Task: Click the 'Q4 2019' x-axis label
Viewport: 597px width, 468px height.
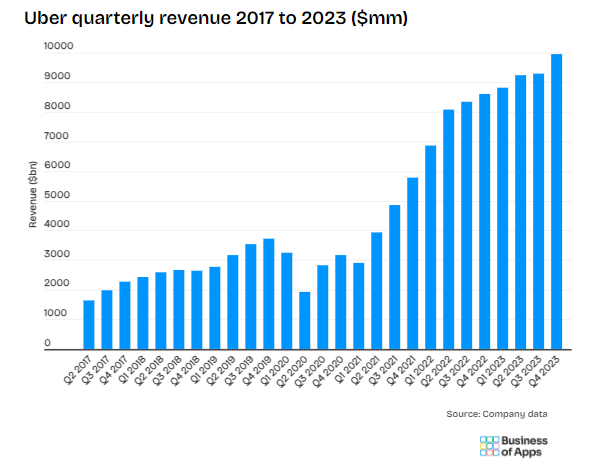Action: [x=258, y=371]
